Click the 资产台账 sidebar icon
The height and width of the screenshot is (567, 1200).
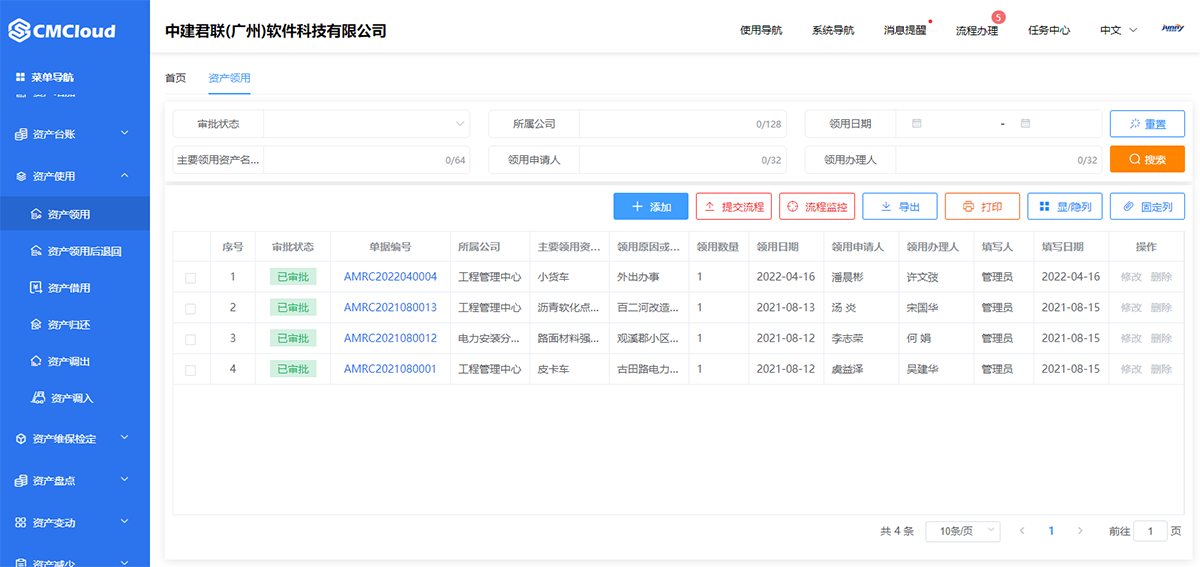pos(21,133)
